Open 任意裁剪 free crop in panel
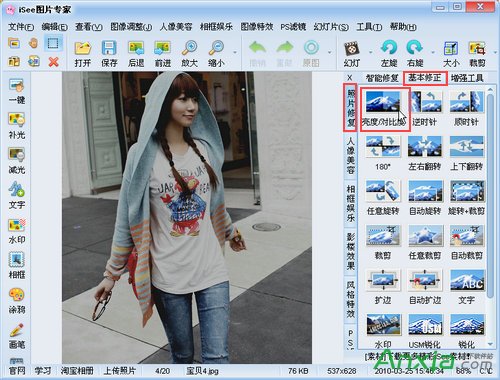Image resolution: width=500 pixels, height=380 pixels. (x=425, y=242)
